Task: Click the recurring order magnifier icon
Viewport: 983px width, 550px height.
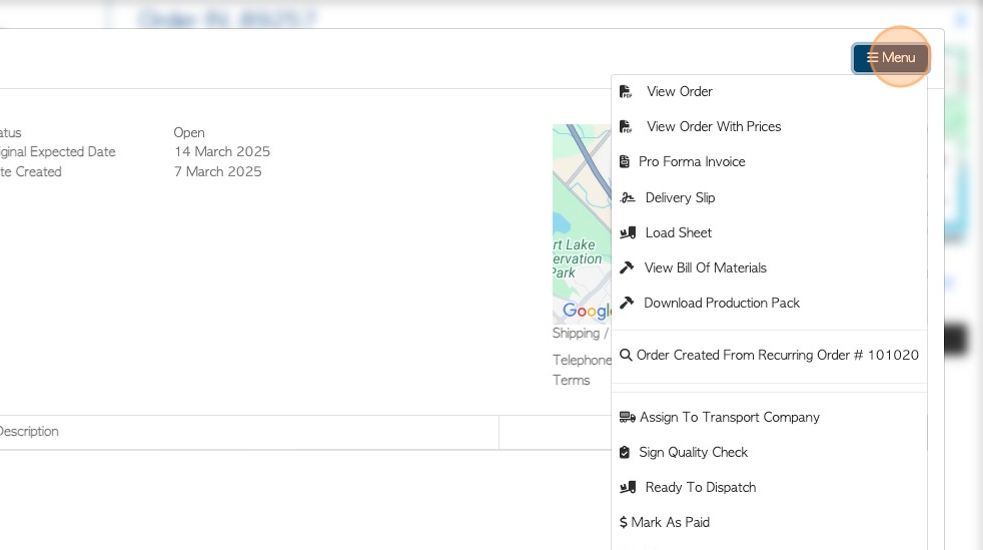Action: [626, 355]
